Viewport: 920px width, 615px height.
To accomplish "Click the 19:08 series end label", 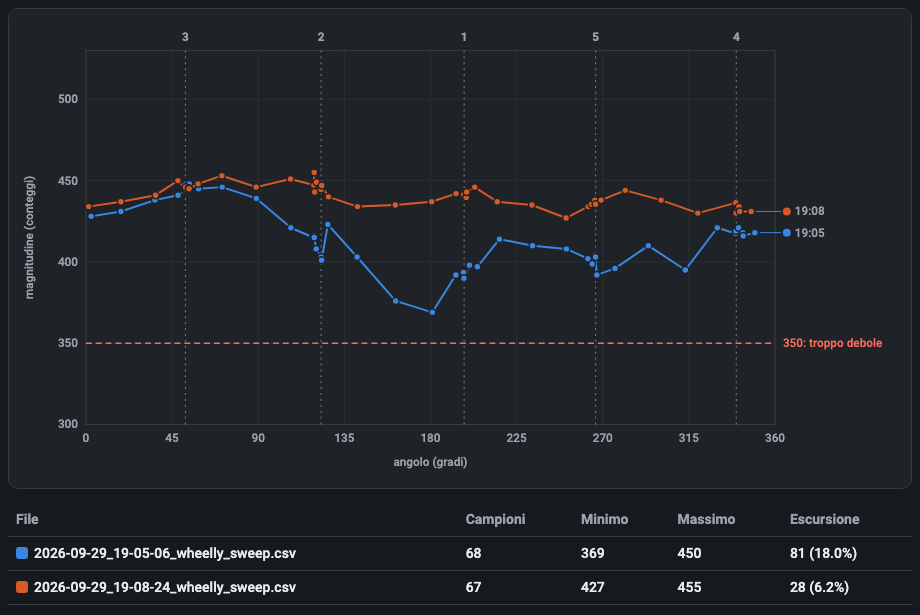I will (x=809, y=211).
